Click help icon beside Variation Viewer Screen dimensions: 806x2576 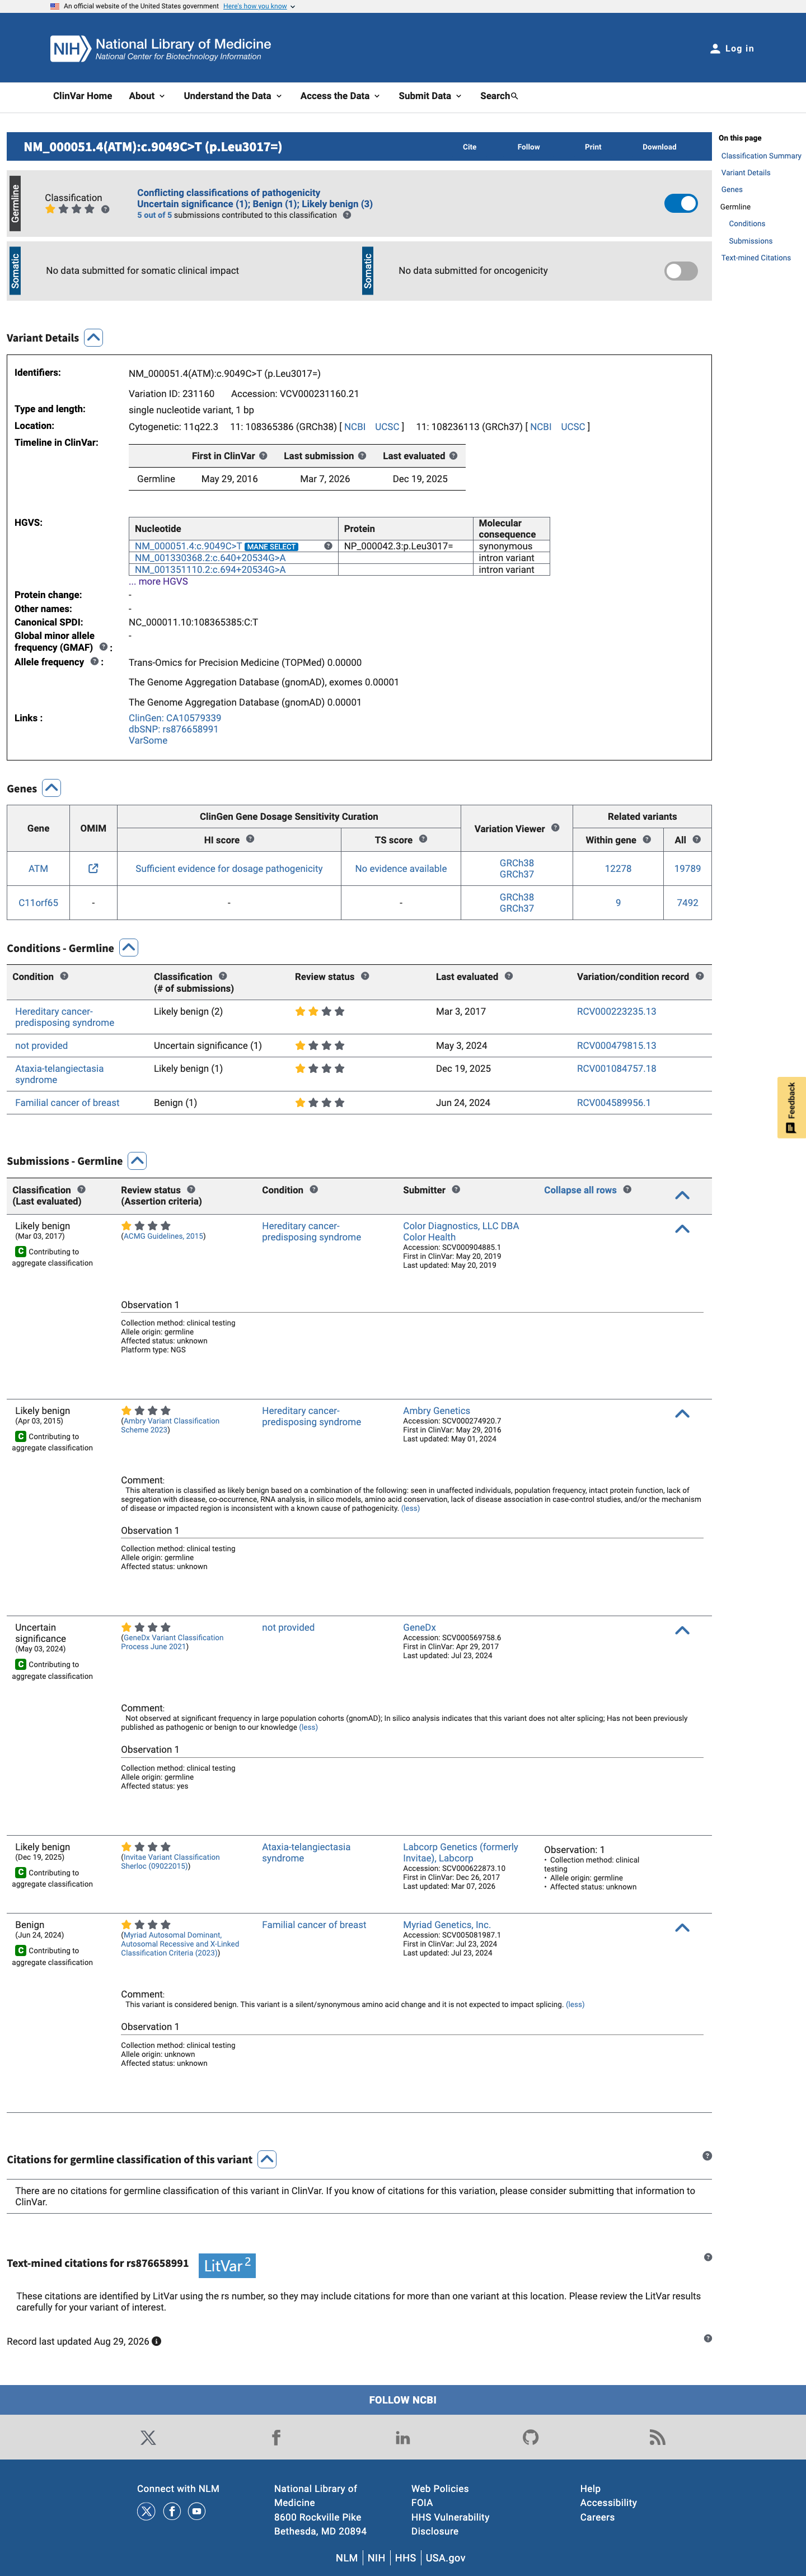coord(555,827)
